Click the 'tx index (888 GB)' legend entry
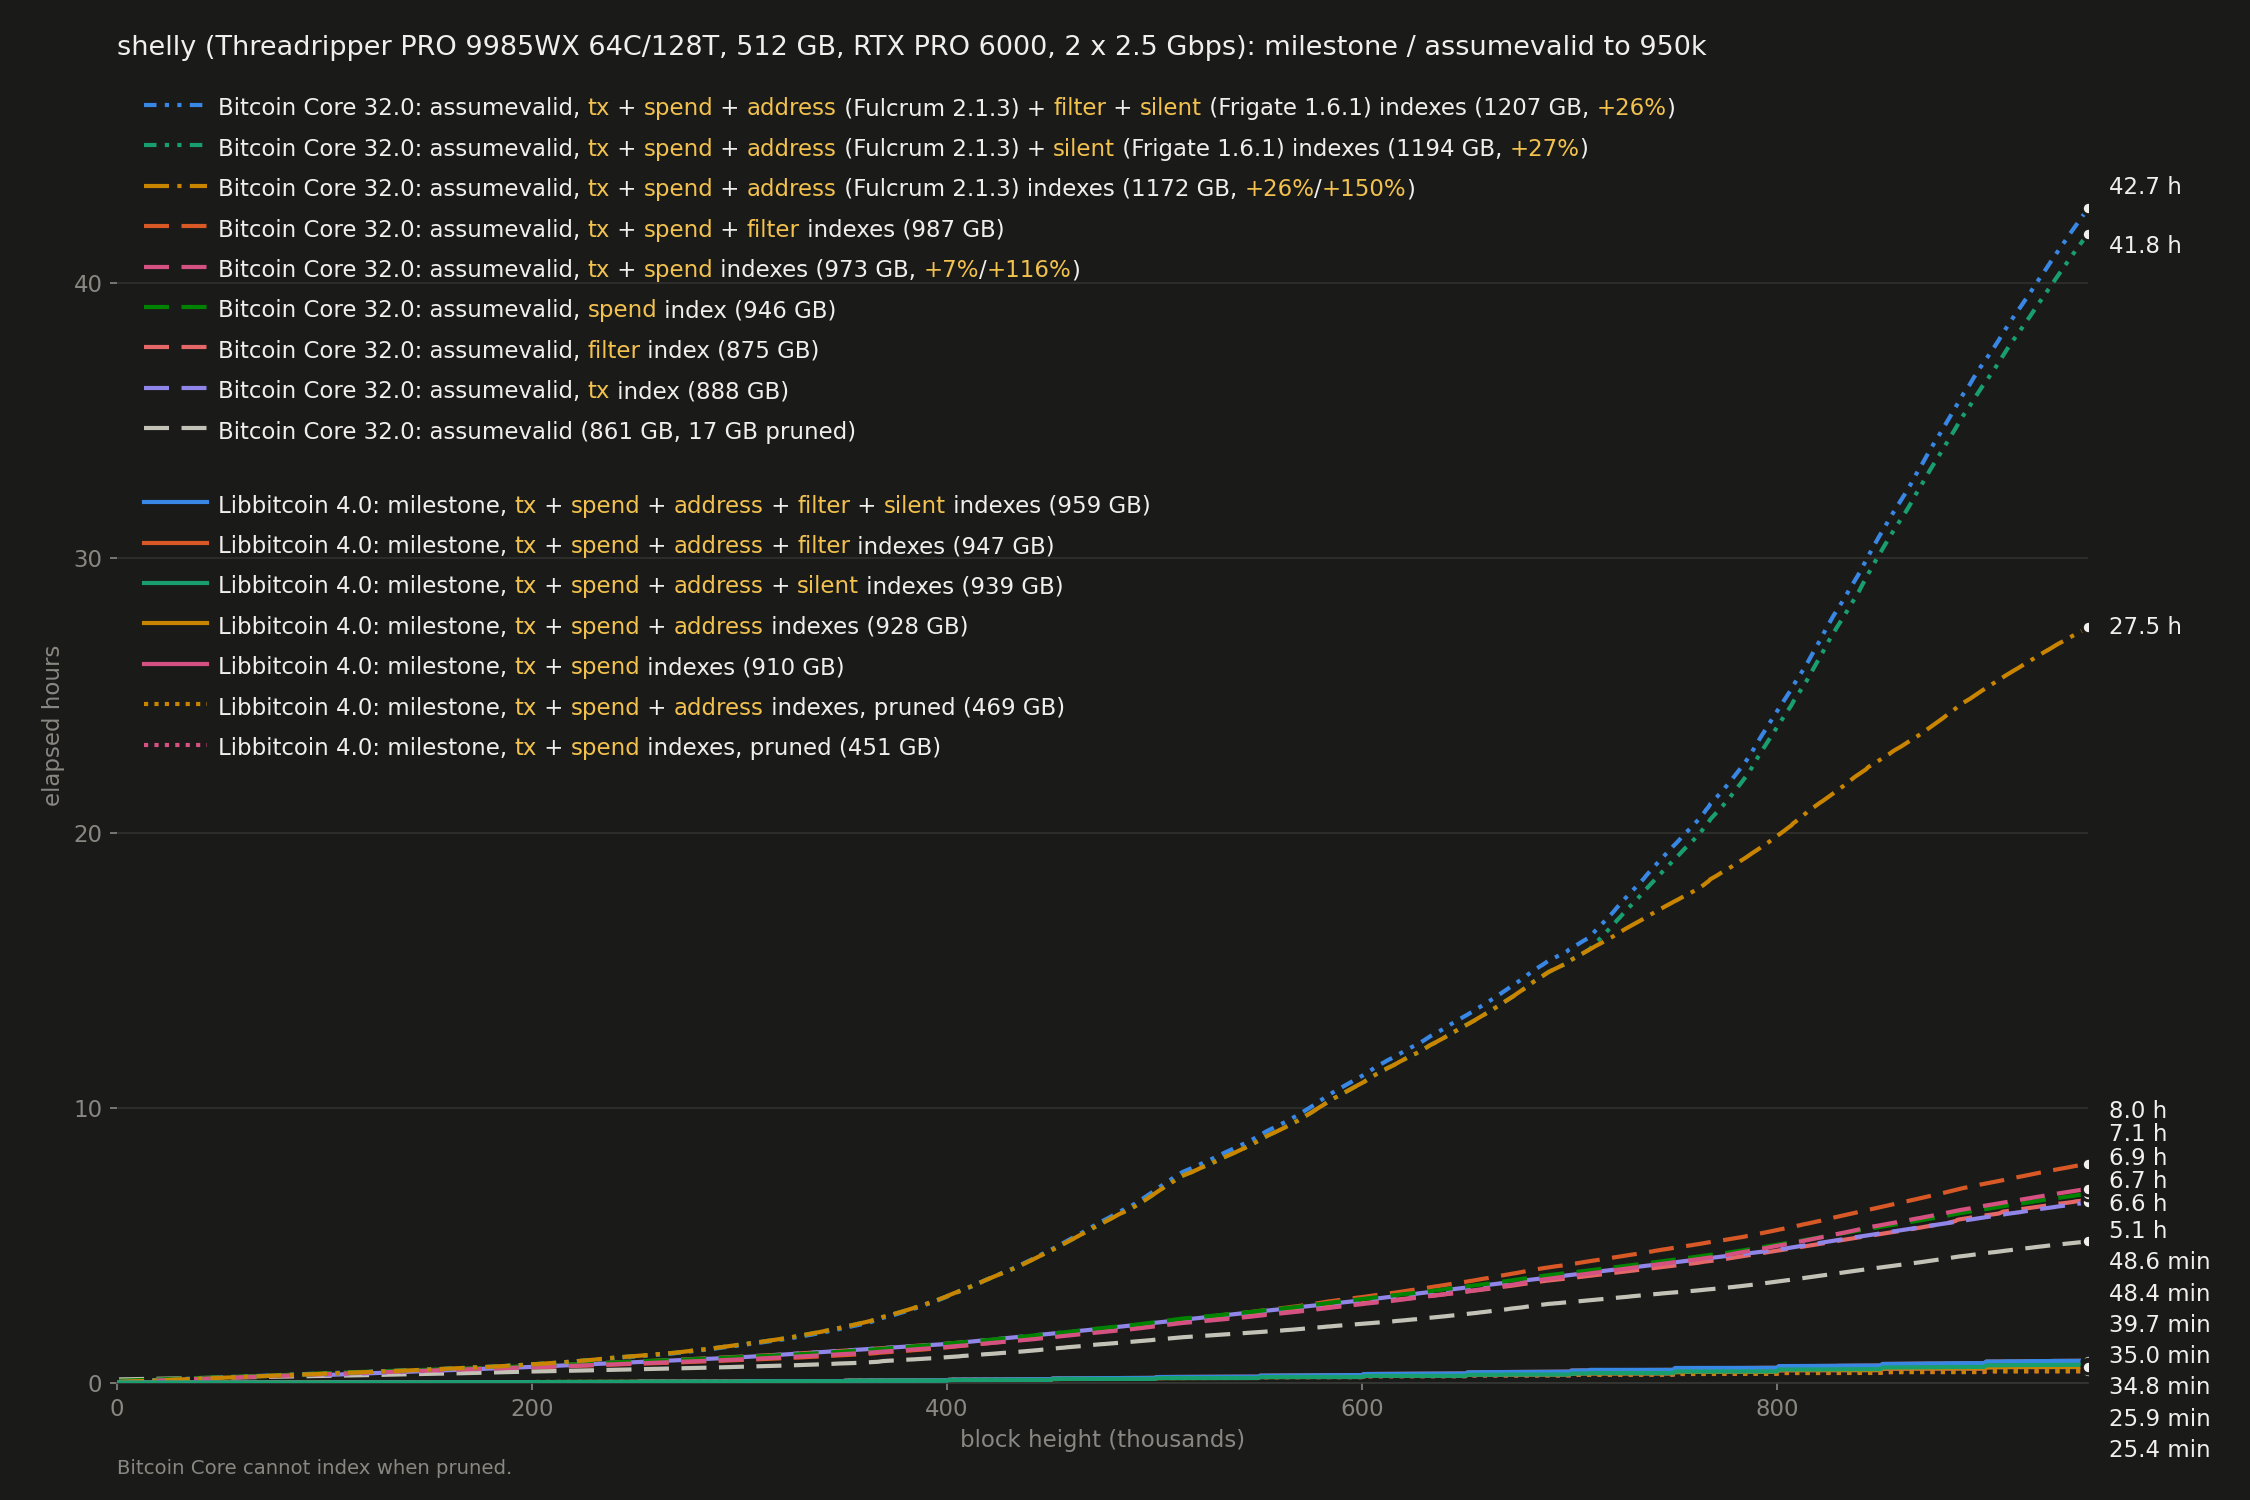The height and width of the screenshot is (1500, 2250). coord(466,391)
